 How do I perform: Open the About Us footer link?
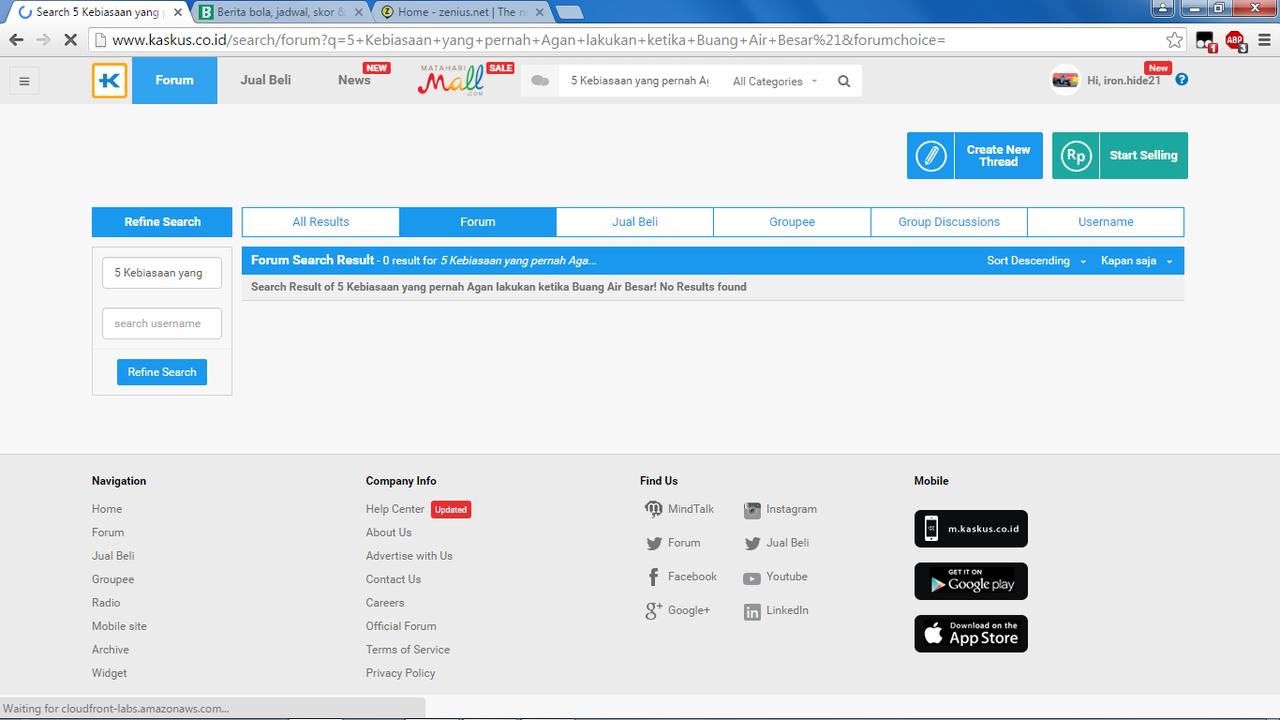pyautogui.click(x=389, y=533)
